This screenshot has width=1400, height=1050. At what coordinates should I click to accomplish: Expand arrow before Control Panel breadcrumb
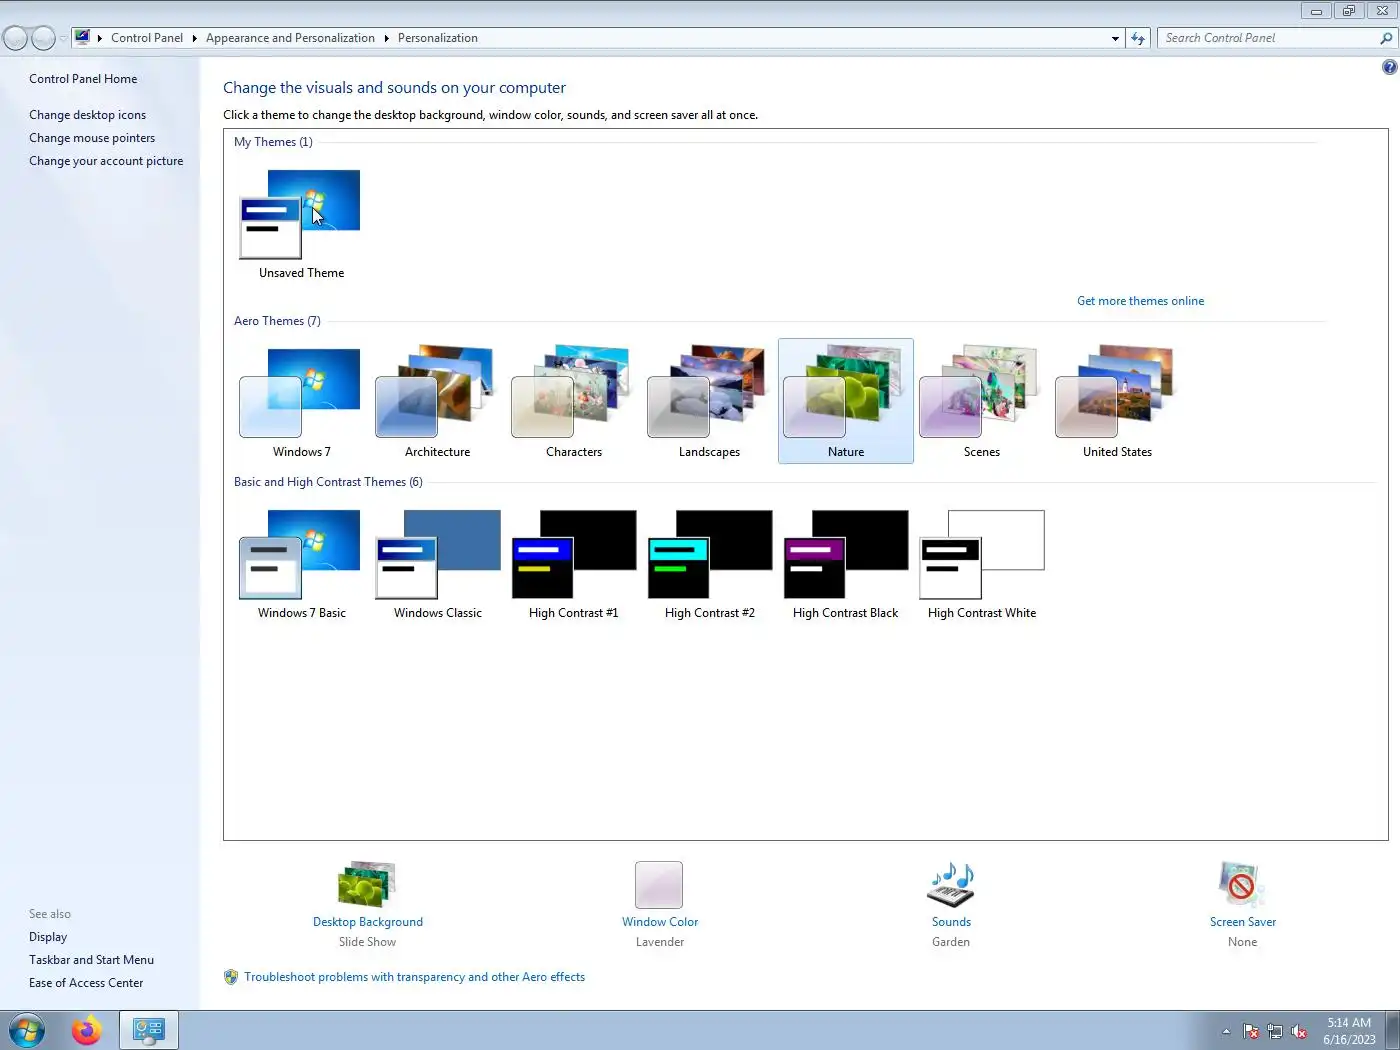point(100,38)
